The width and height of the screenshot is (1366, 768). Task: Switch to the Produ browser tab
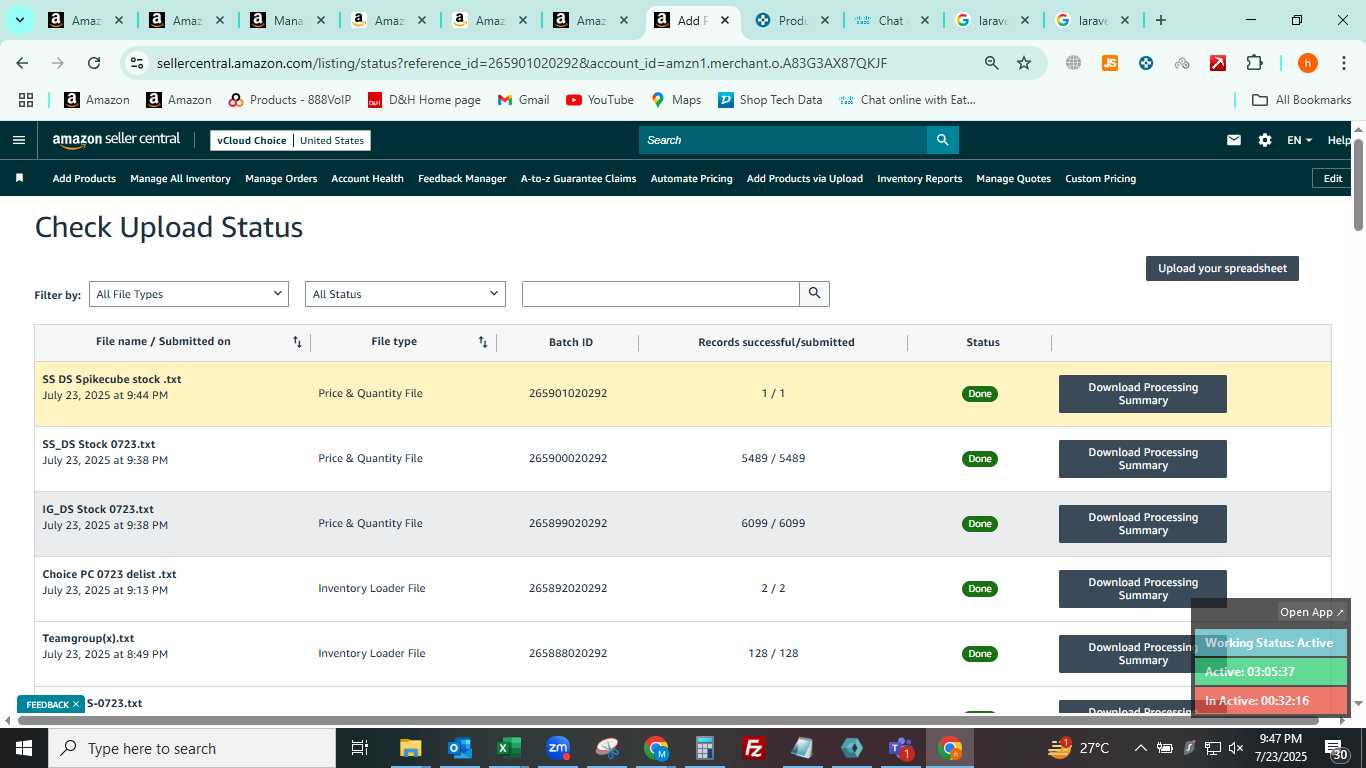tap(792, 20)
